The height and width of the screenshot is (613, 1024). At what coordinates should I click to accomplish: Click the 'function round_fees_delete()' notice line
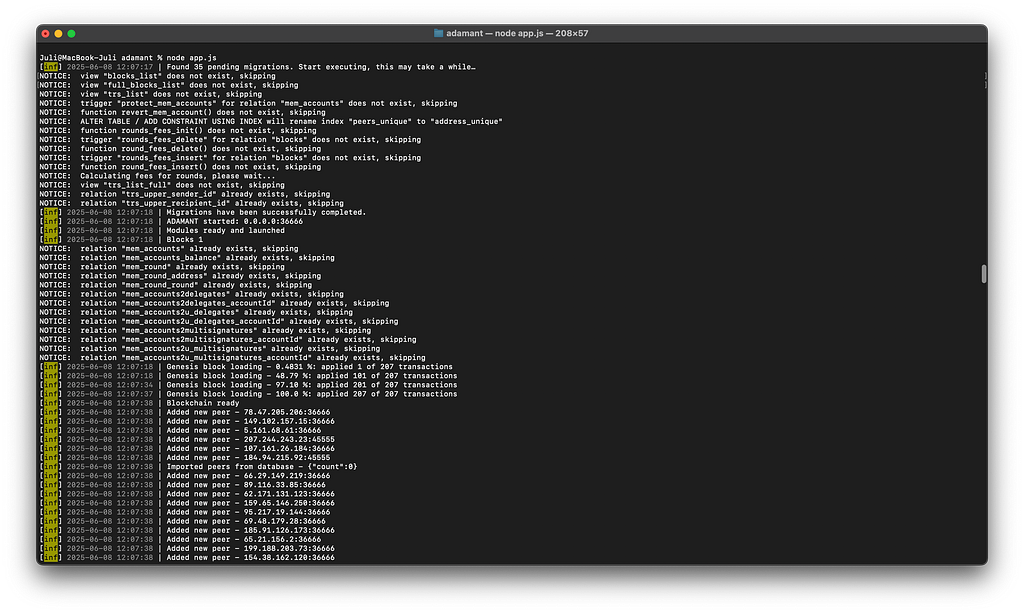[180, 149]
